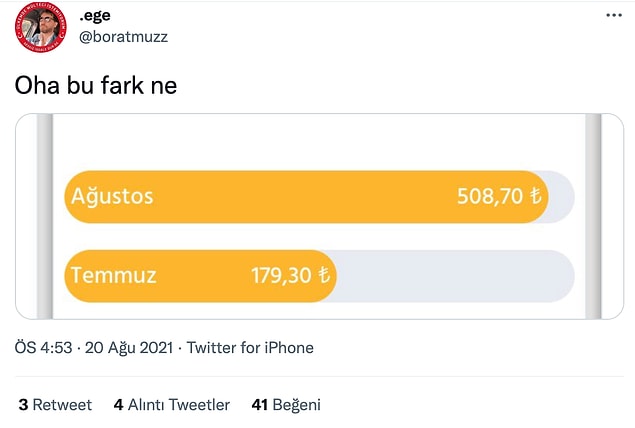Visit the @boratmuzz handle
Screen dimensions: 635x428
tap(124, 37)
